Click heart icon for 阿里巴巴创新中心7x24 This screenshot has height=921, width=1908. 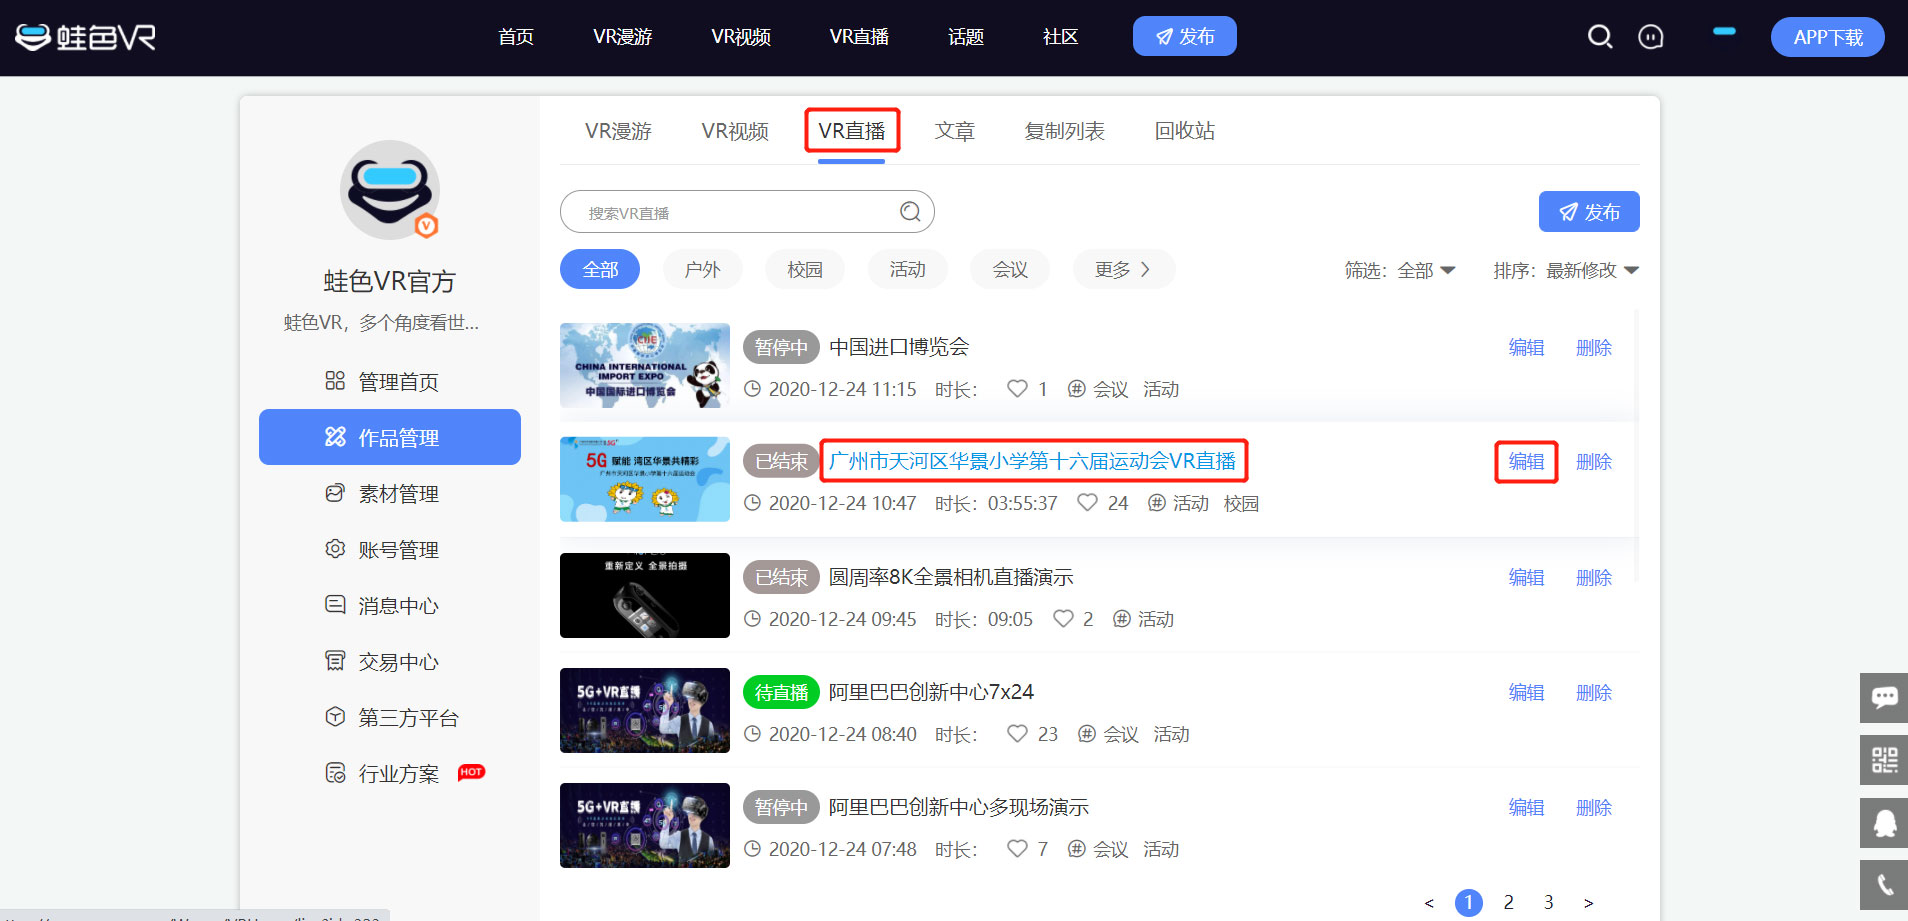click(x=1017, y=734)
